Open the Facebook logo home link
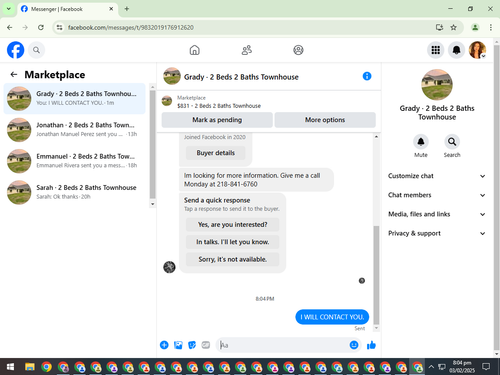500x375 pixels. coord(15,50)
